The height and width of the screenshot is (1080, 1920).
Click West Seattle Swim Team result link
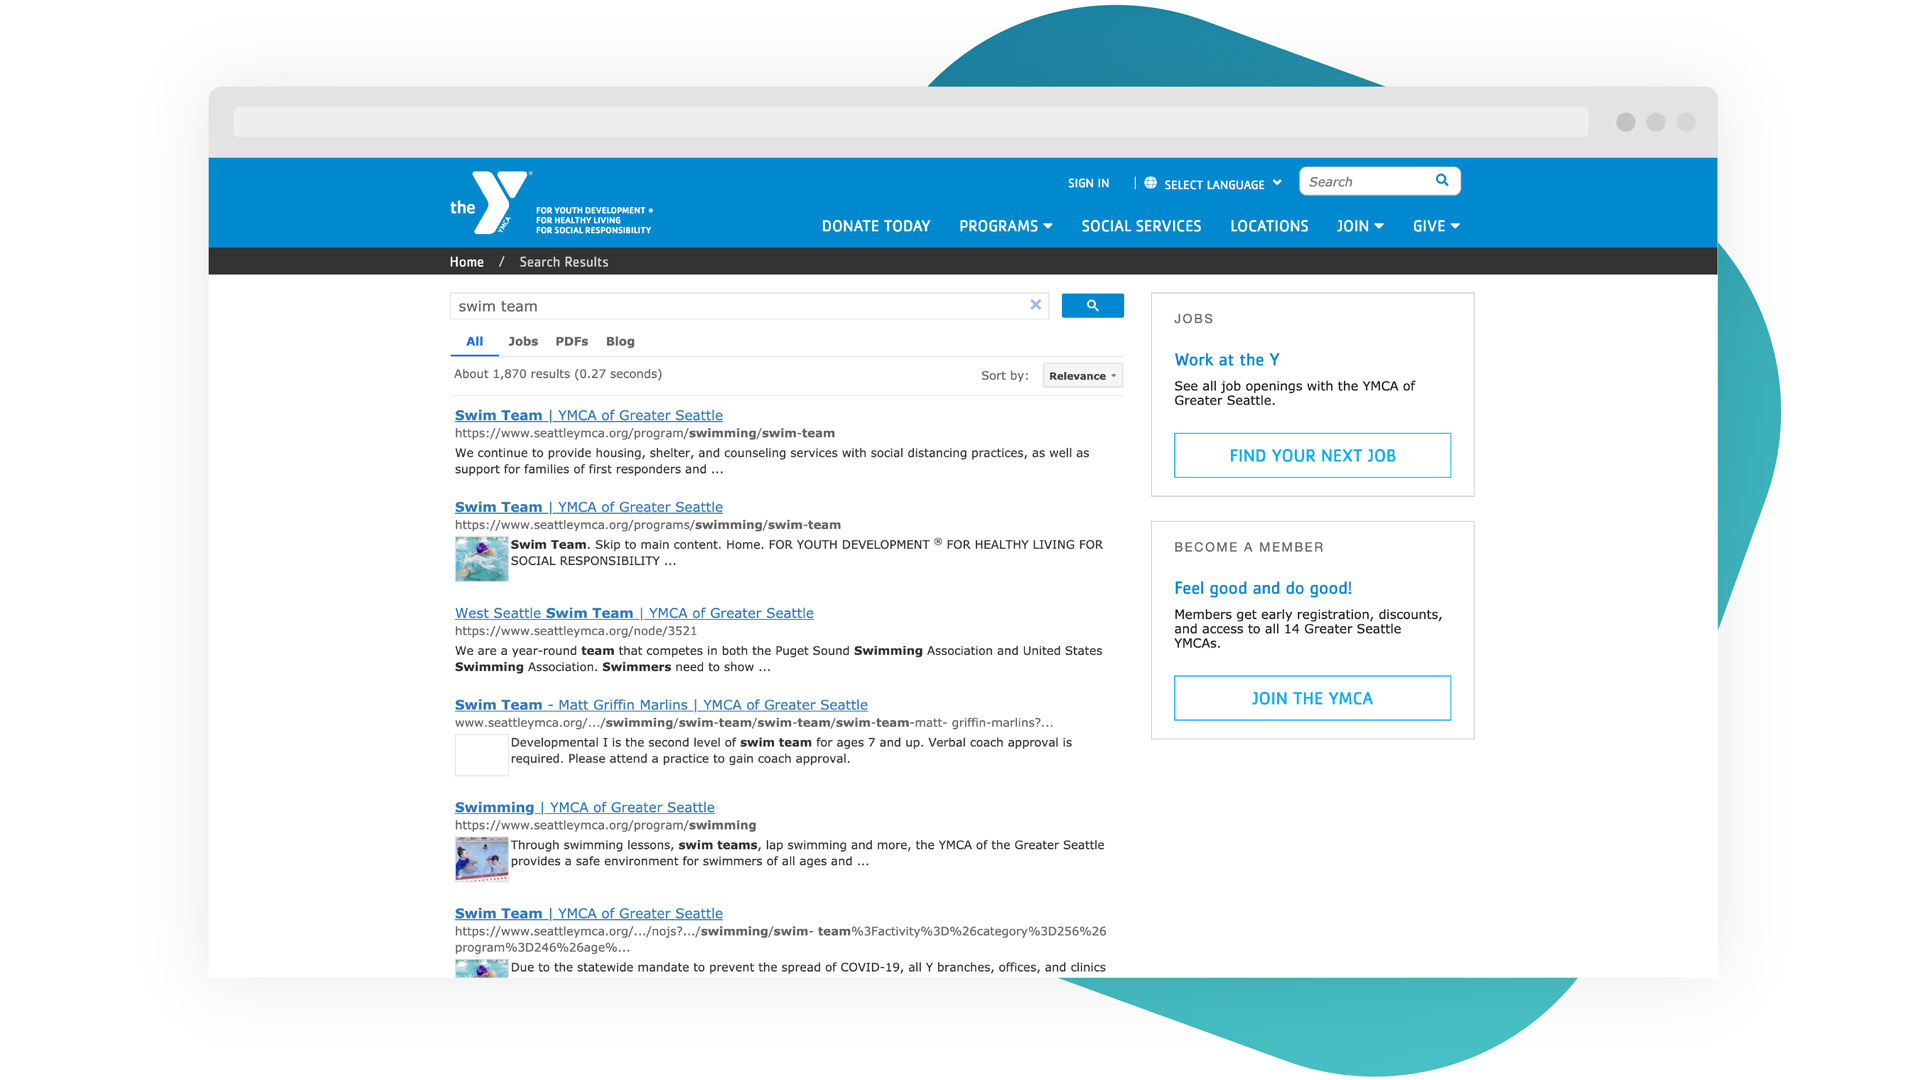(634, 612)
